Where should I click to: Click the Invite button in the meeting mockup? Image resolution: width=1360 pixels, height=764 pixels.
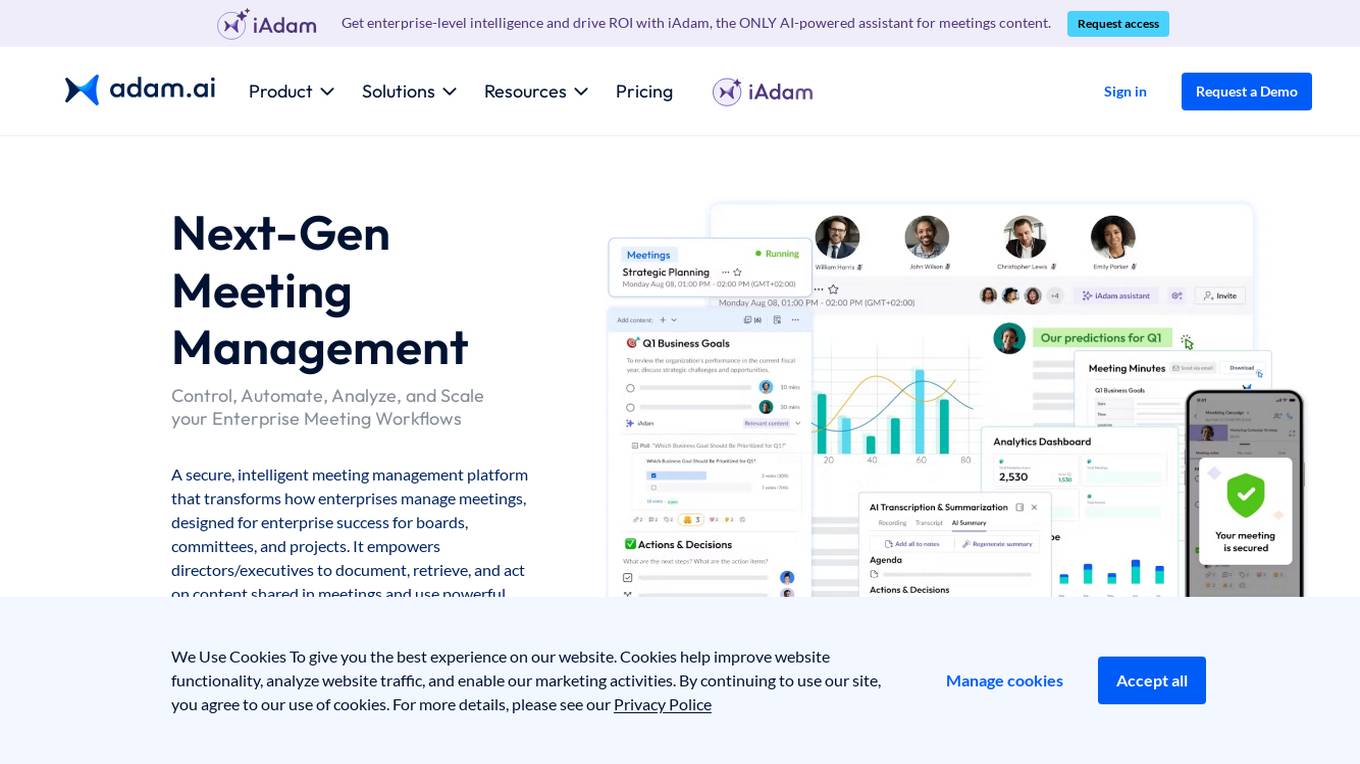1220,296
